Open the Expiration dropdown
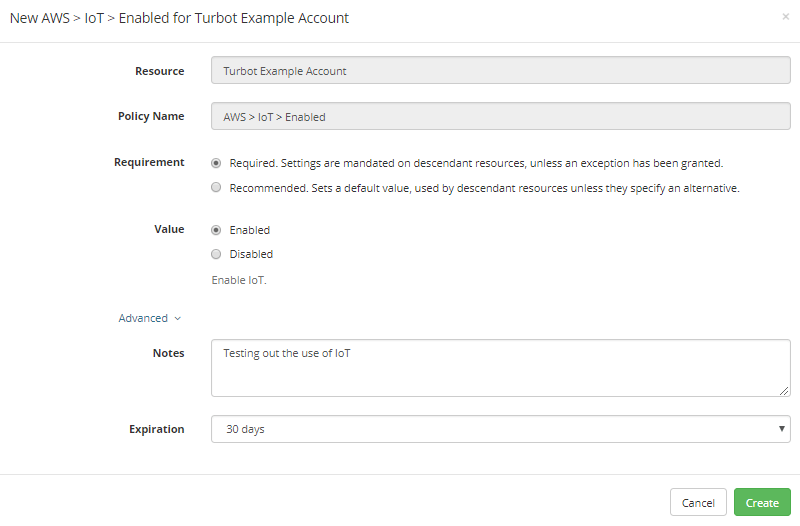This screenshot has width=800, height=526. [x=501, y=429]
